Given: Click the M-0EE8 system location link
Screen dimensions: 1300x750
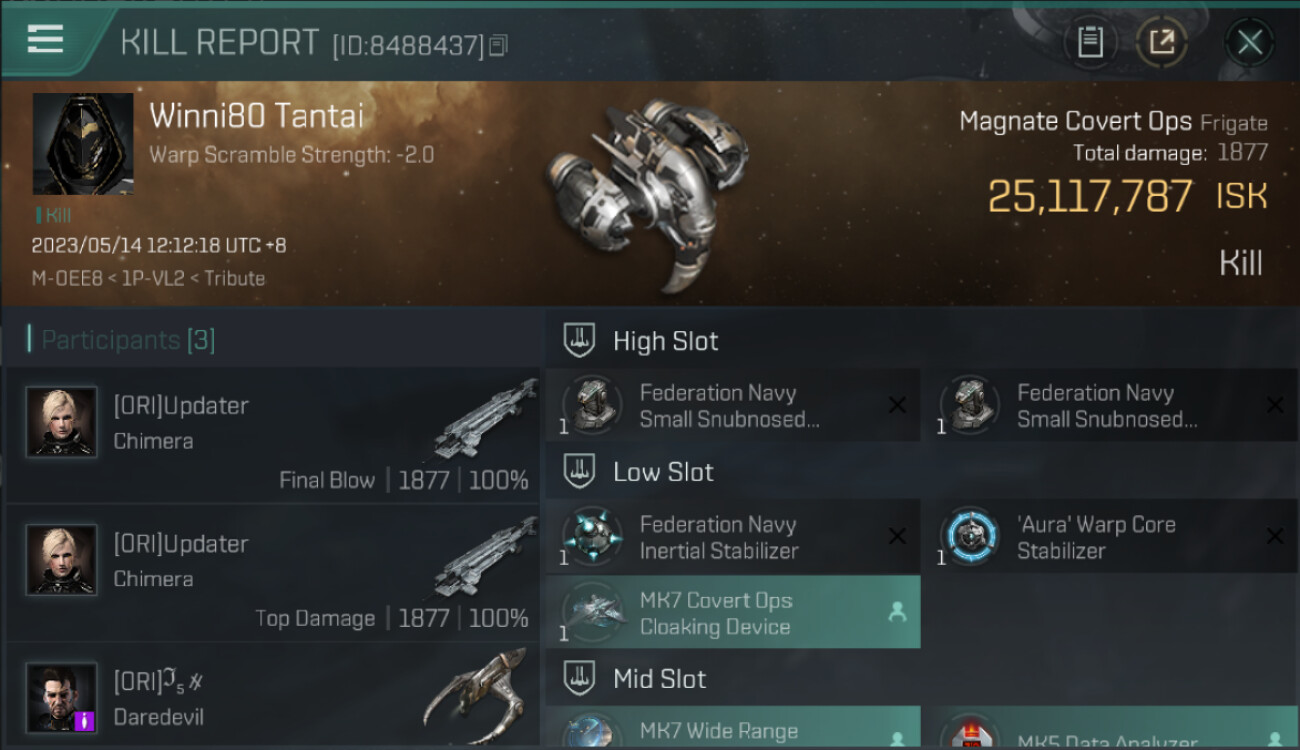Looking at the screenshot, I should 67,279.
